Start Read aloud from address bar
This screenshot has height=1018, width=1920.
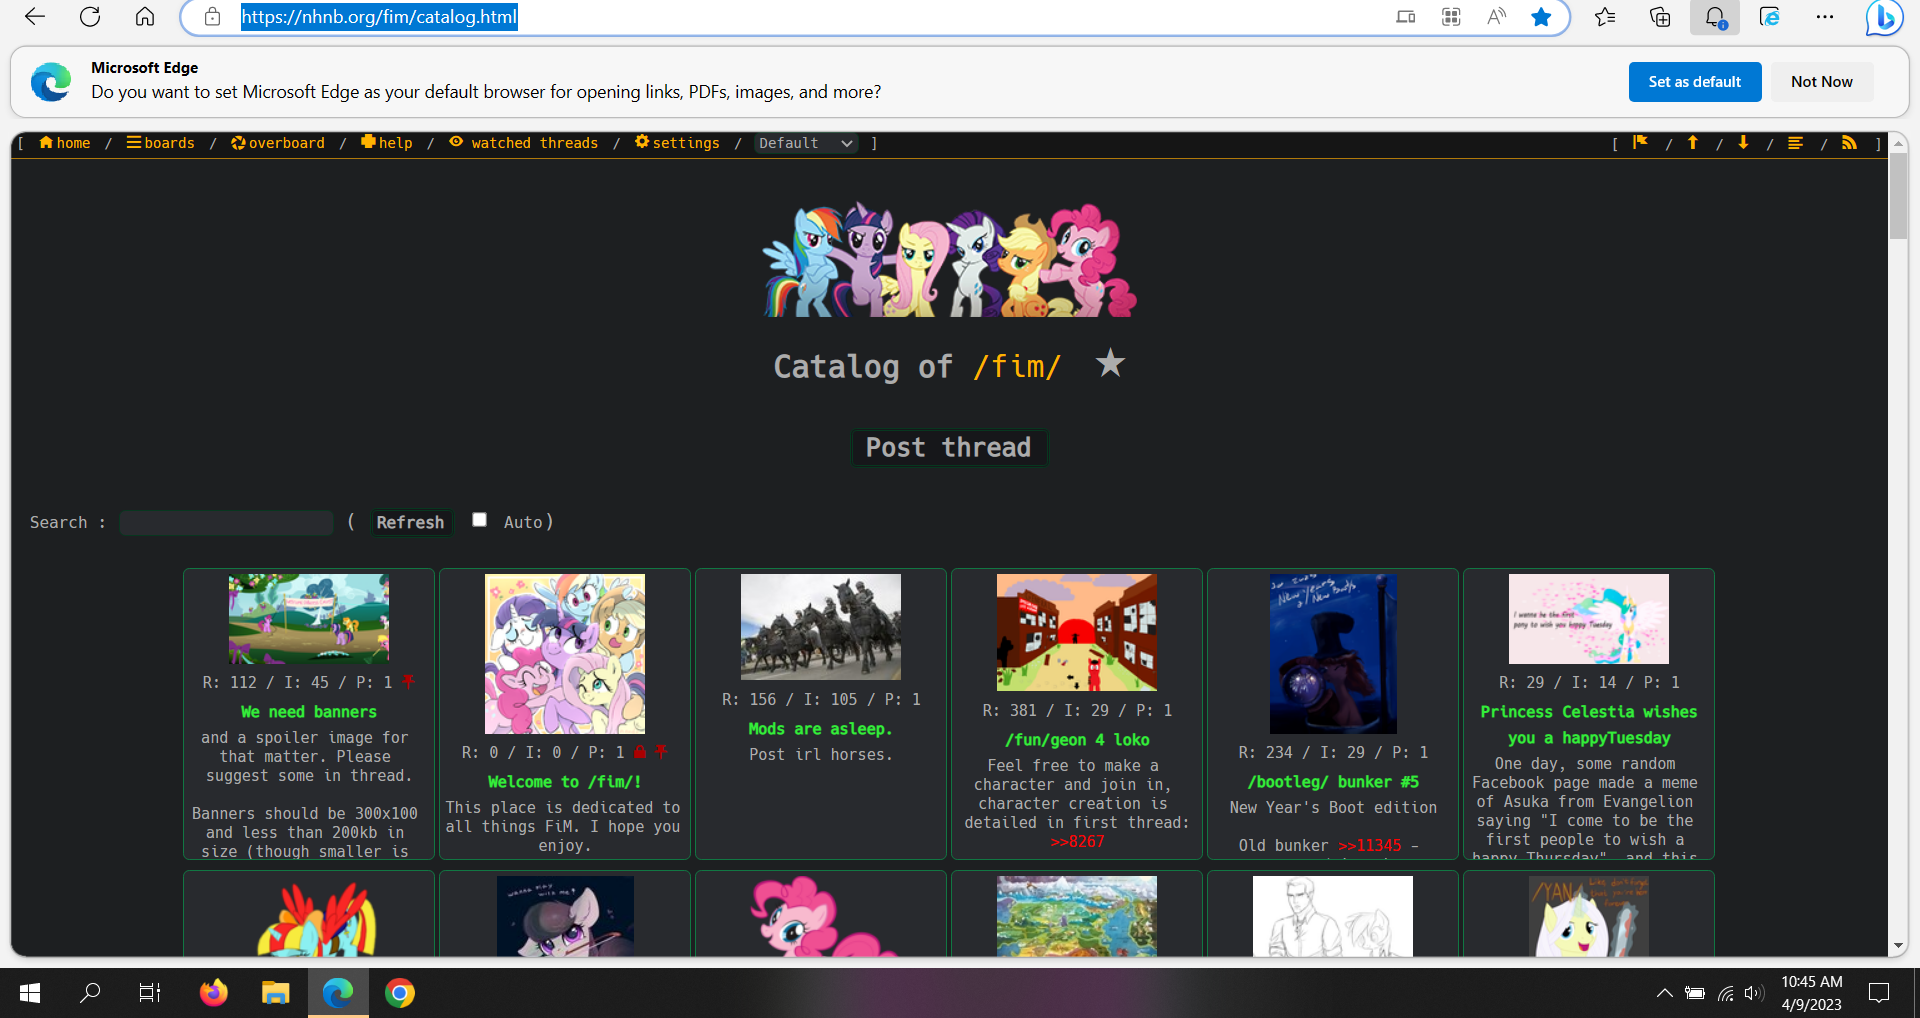pos(1497,17)
